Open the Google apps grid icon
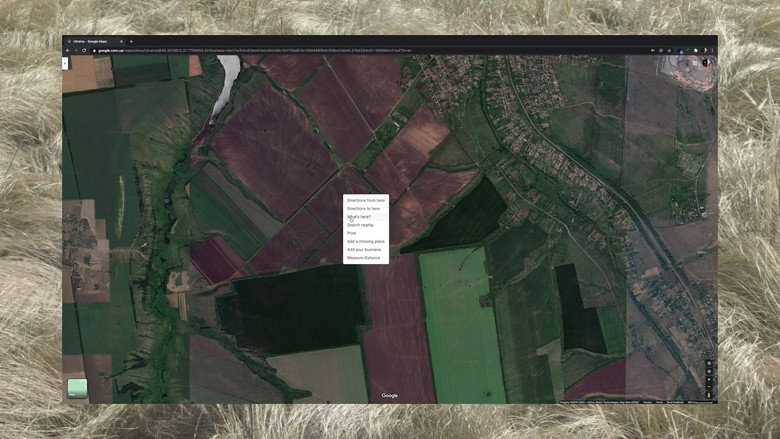This screenshot has width=780, height=439. point(695,63)
